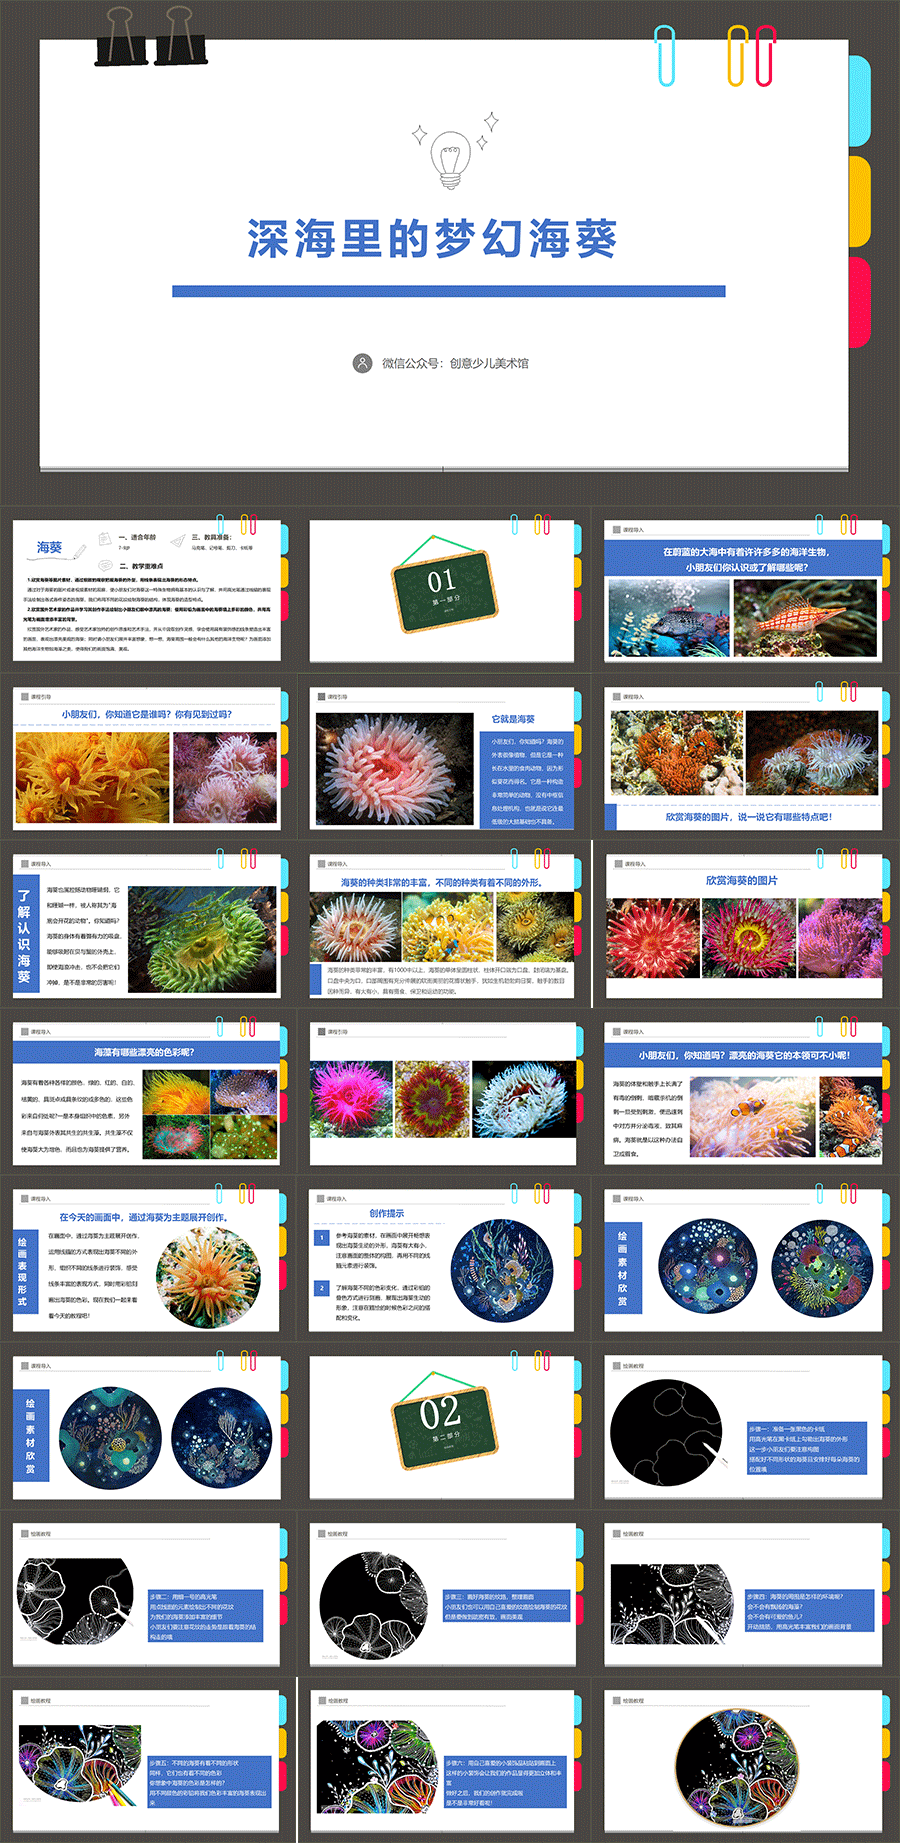Click the title 深海里的梦幻海葵
This screenshot has height=1847, width=900.
coord(432,240)
